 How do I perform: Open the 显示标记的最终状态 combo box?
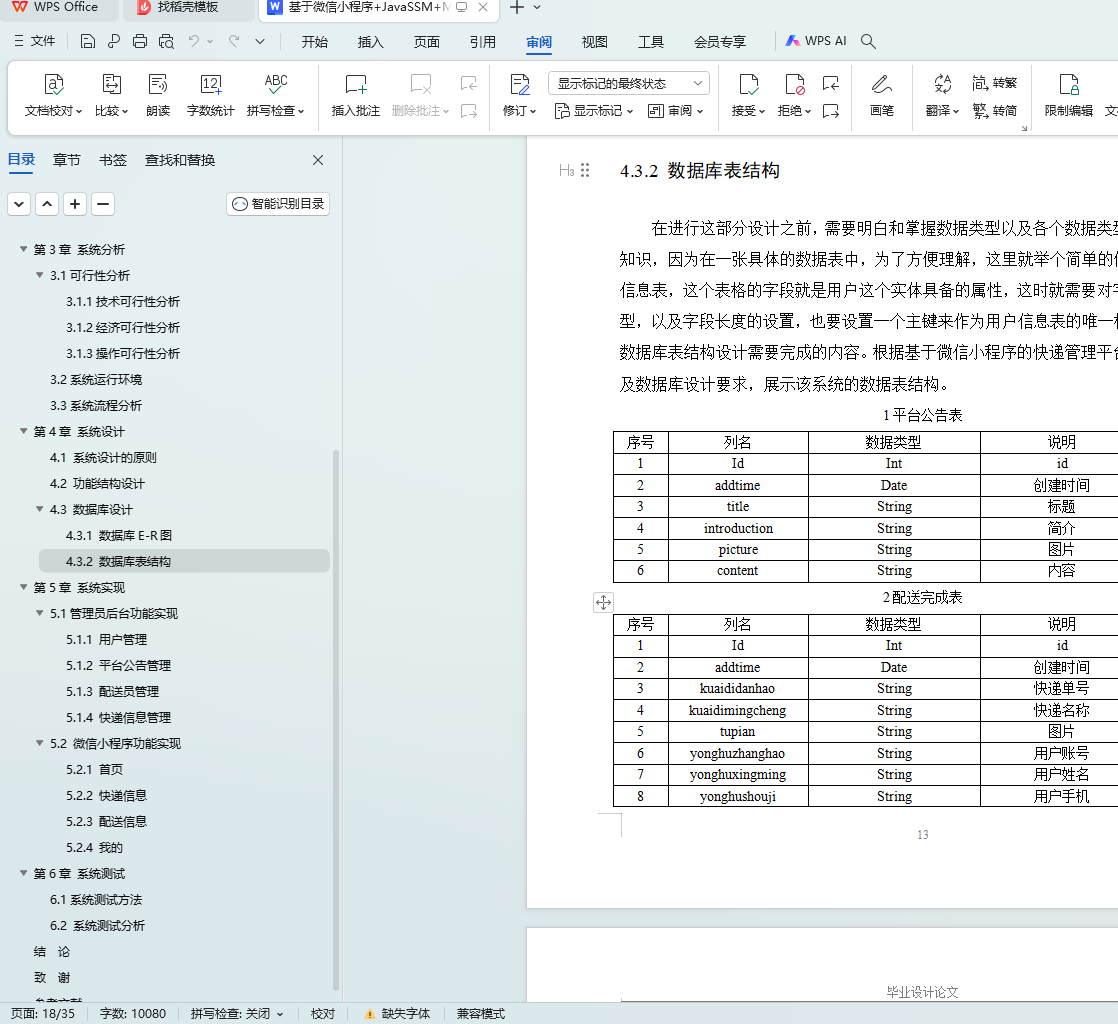[x=629, y=83]
